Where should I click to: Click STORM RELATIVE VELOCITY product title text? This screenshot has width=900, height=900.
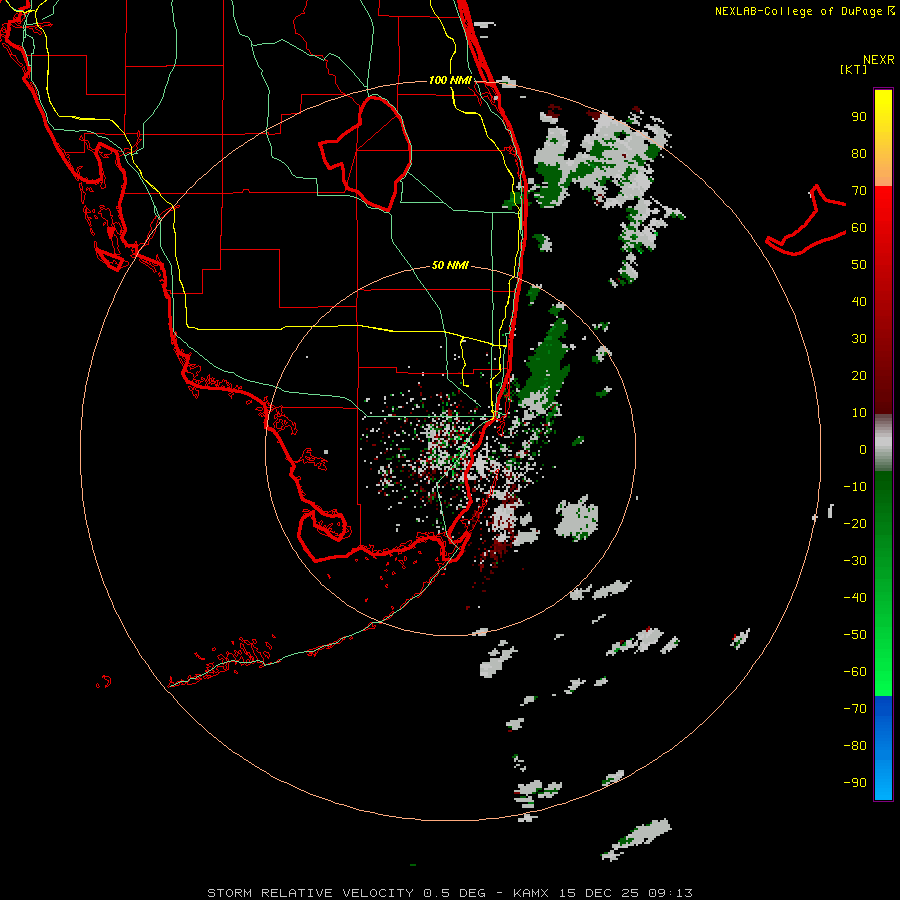(x=310, y=893)
